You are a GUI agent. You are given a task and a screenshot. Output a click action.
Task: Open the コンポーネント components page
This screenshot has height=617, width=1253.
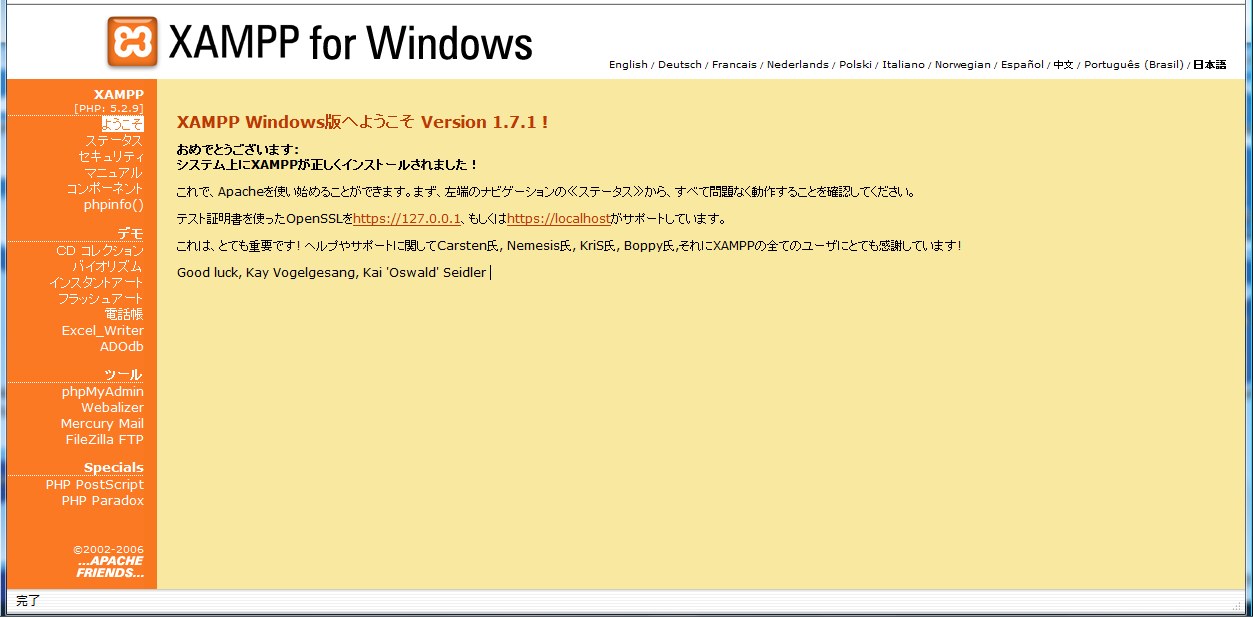pos(105,188)
